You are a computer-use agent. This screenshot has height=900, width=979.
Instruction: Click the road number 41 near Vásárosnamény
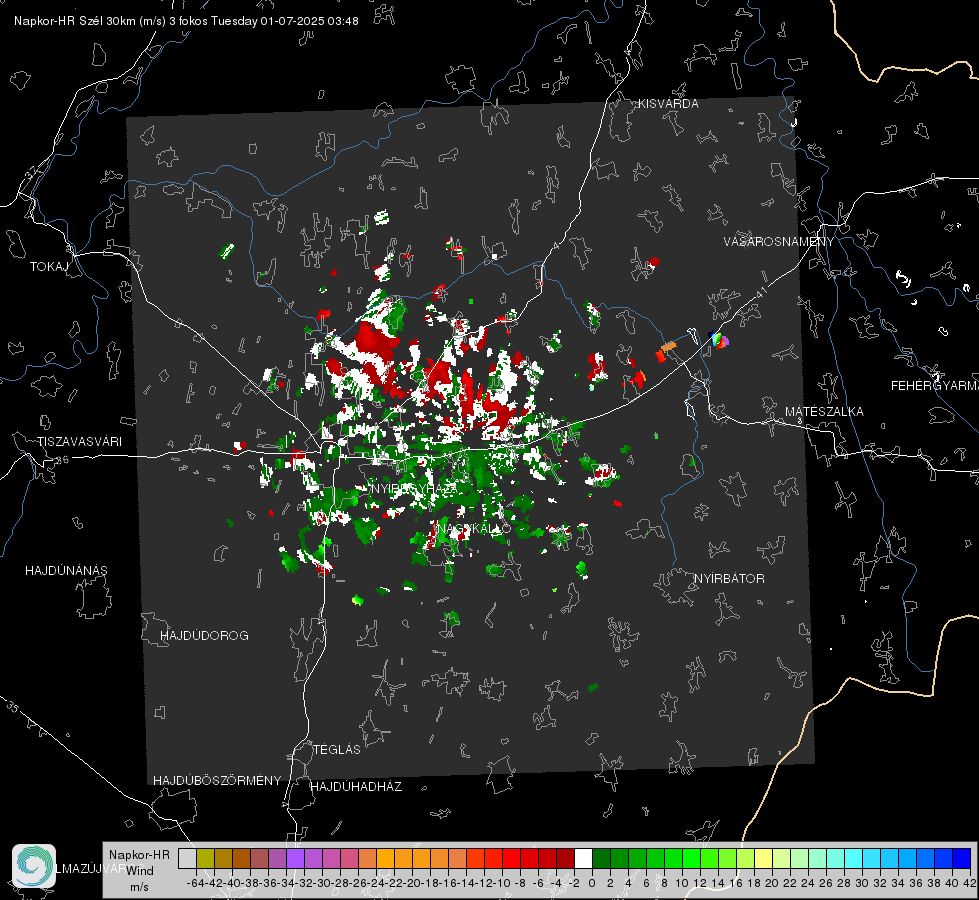tap(760, 292)
